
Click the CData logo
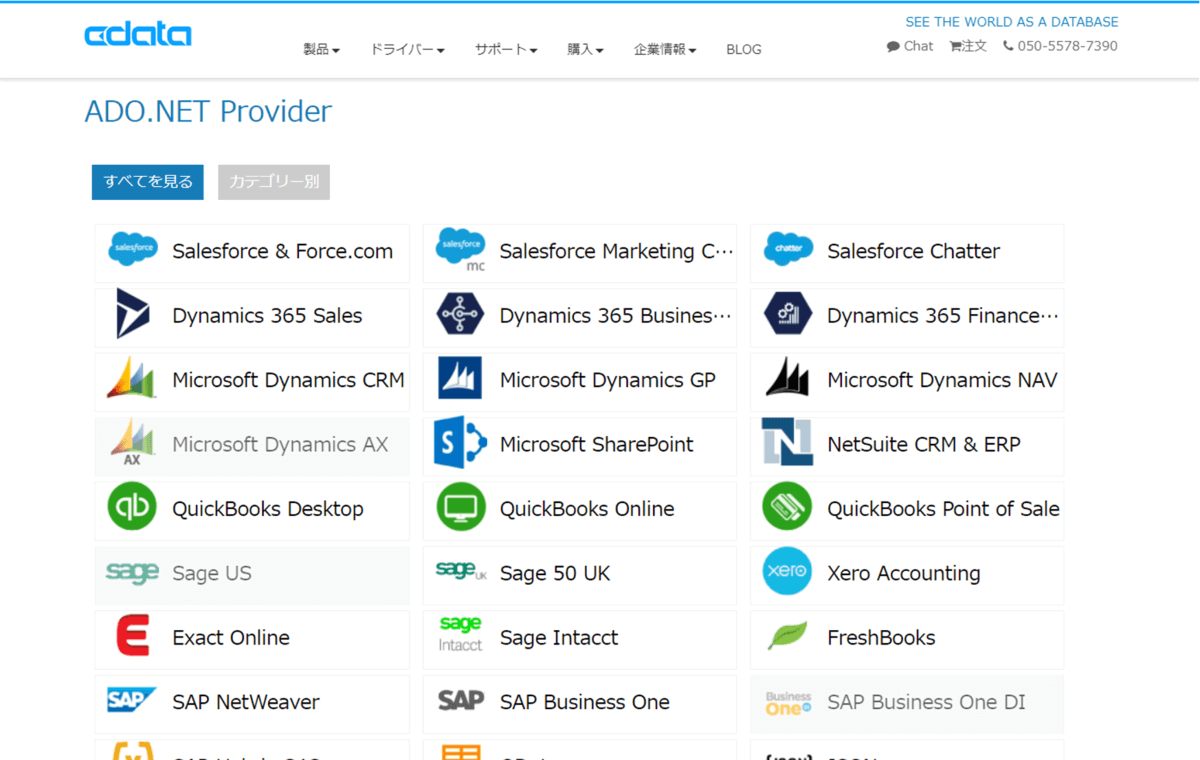click(x=138, y=35)
